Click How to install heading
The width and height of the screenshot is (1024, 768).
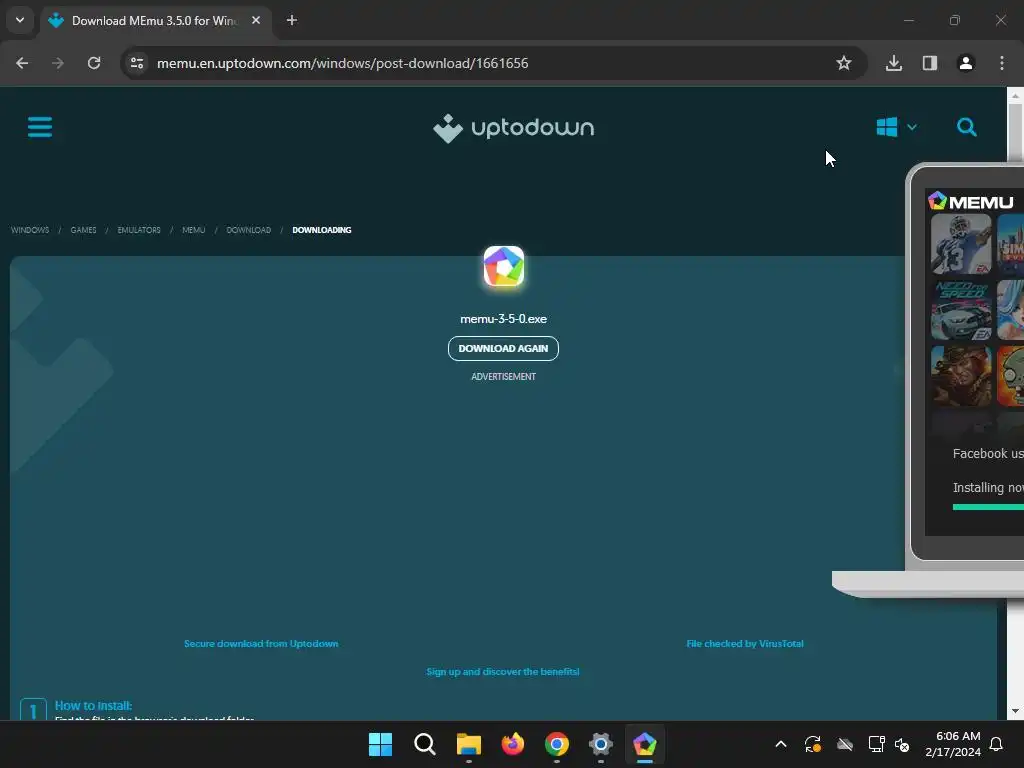93,705
